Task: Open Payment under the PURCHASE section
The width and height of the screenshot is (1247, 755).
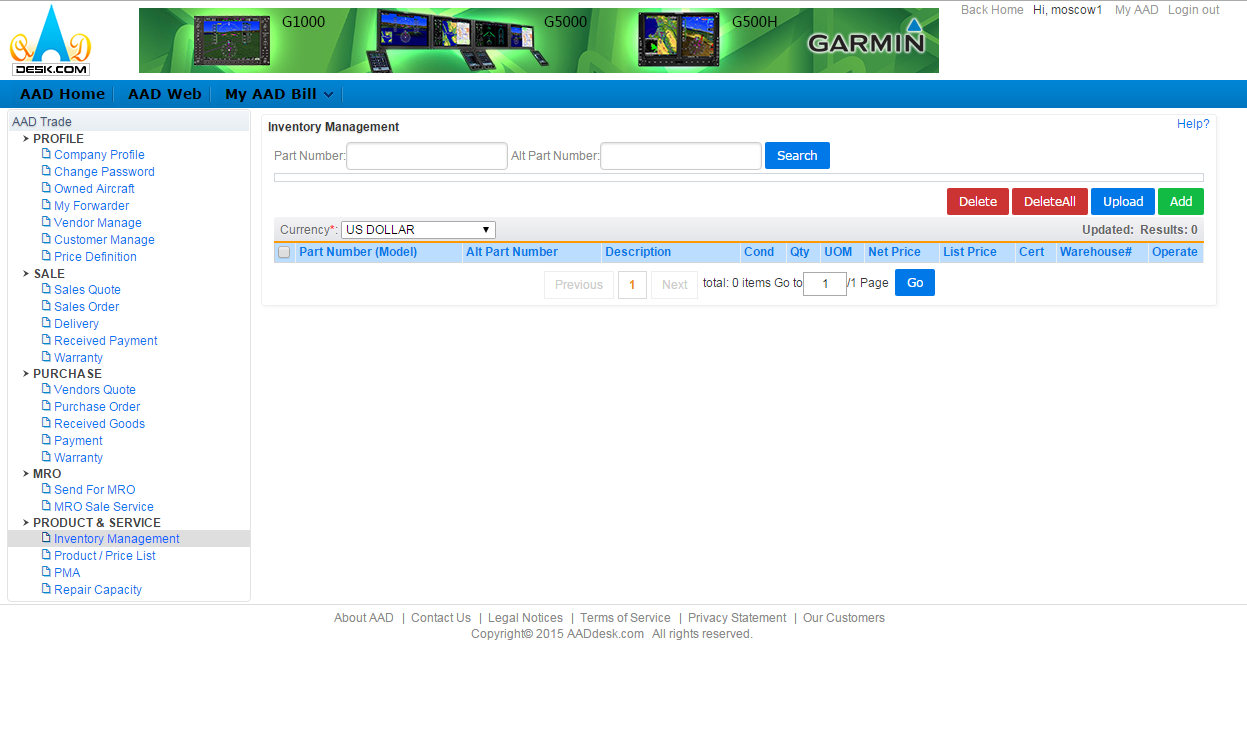Action: pos(78,441)
